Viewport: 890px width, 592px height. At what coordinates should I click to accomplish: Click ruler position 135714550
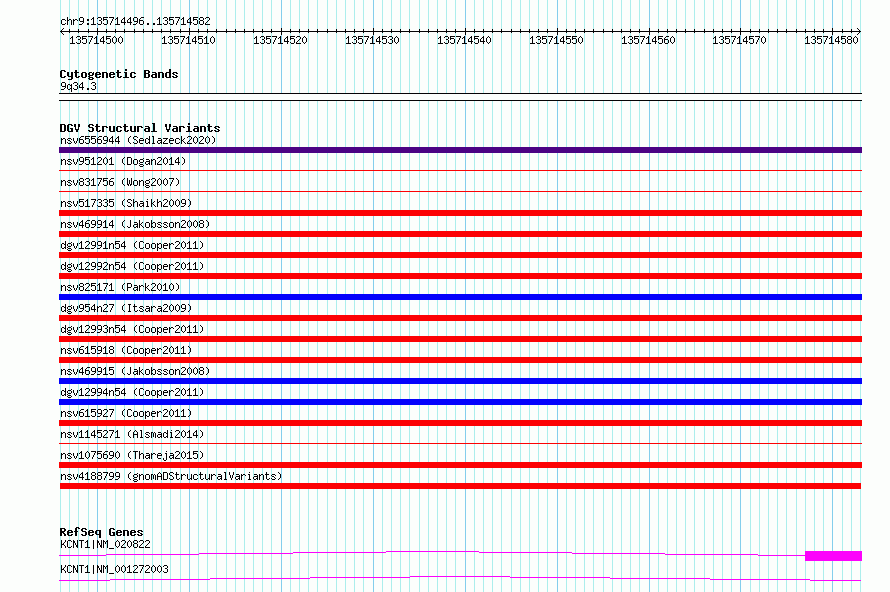coord(556,40)
